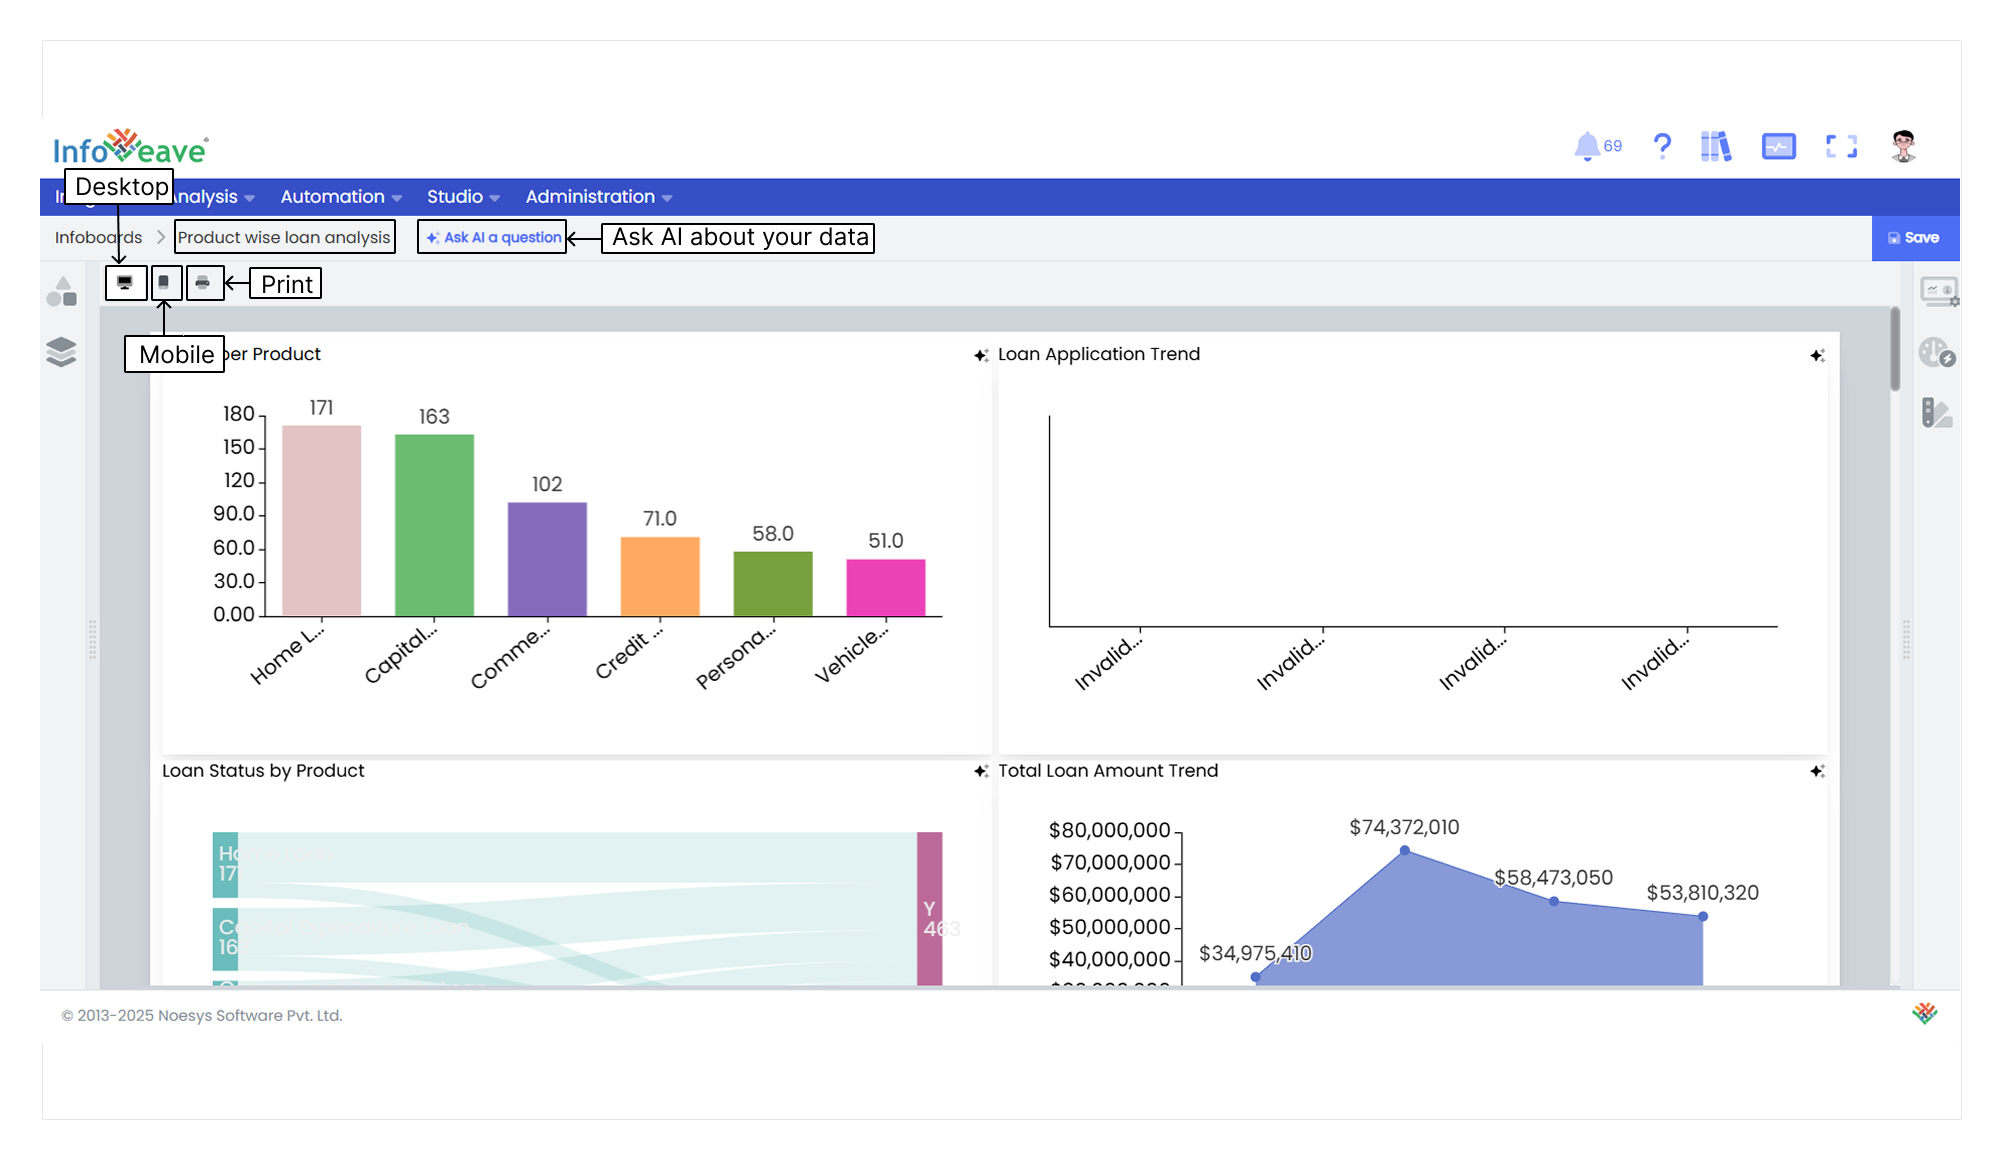Open the Automation menu
Image resolution: width=2002 pixels, height=1160 pixels.
point(341,197)
